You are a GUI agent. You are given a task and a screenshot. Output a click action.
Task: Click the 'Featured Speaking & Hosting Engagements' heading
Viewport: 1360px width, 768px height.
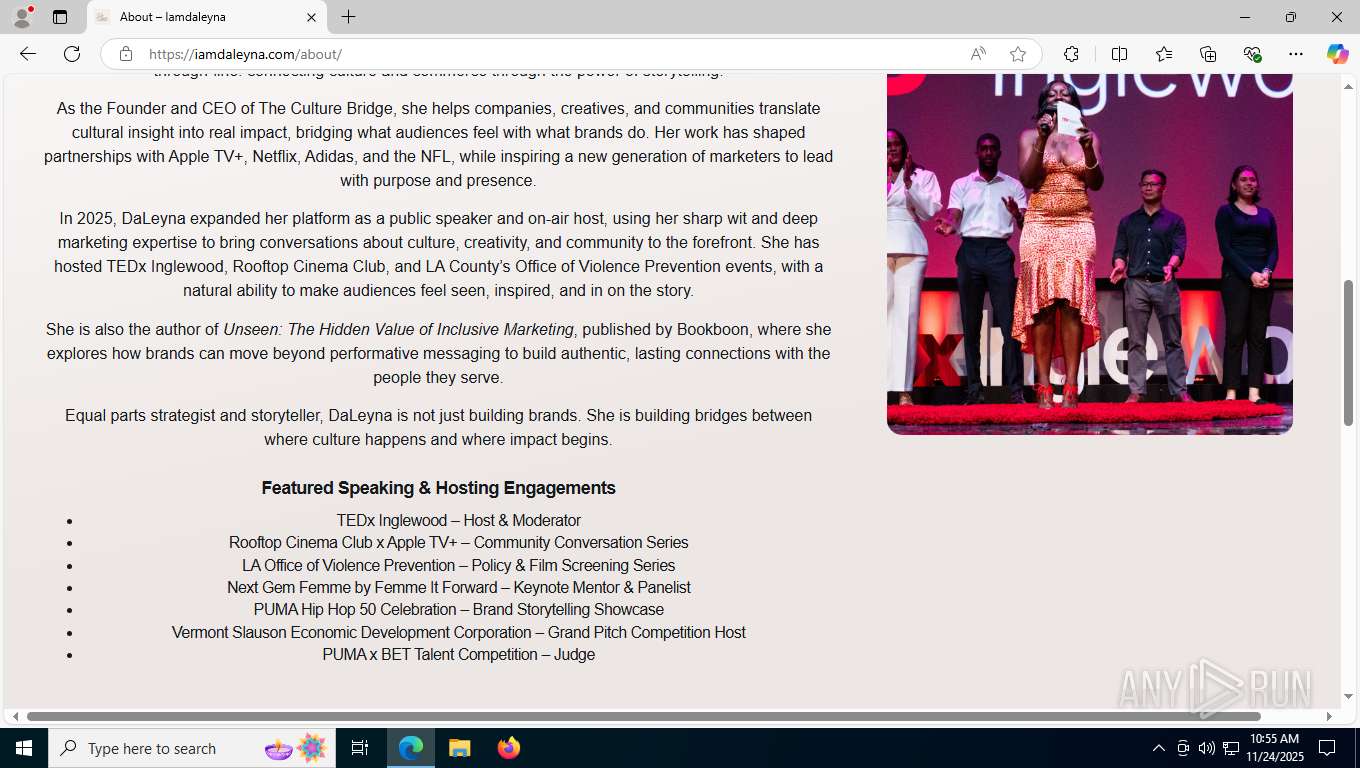439,488
